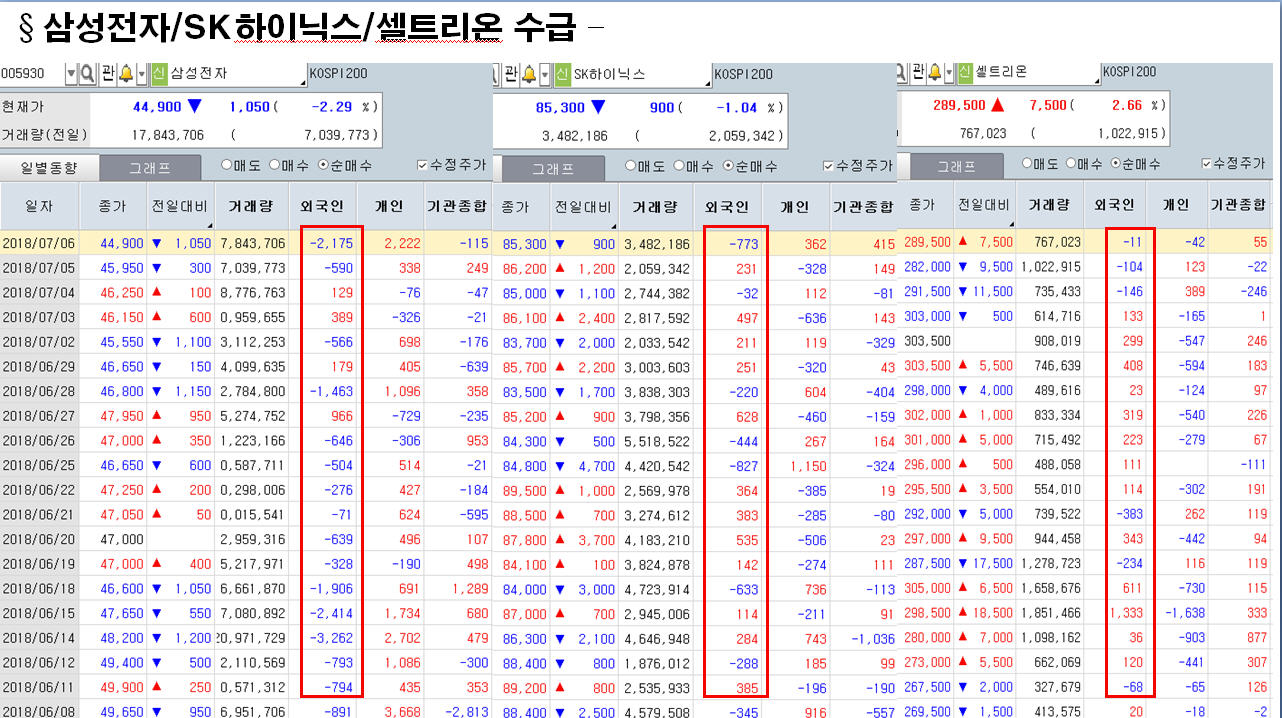Toggle 수정주가 checkbox in Samsung panel
This screenshot has width=1282, height=718.
423,166
